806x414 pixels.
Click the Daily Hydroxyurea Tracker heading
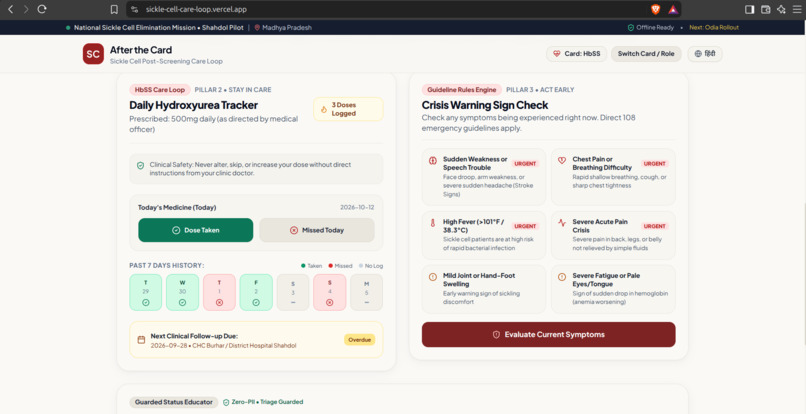coord(193,105)
